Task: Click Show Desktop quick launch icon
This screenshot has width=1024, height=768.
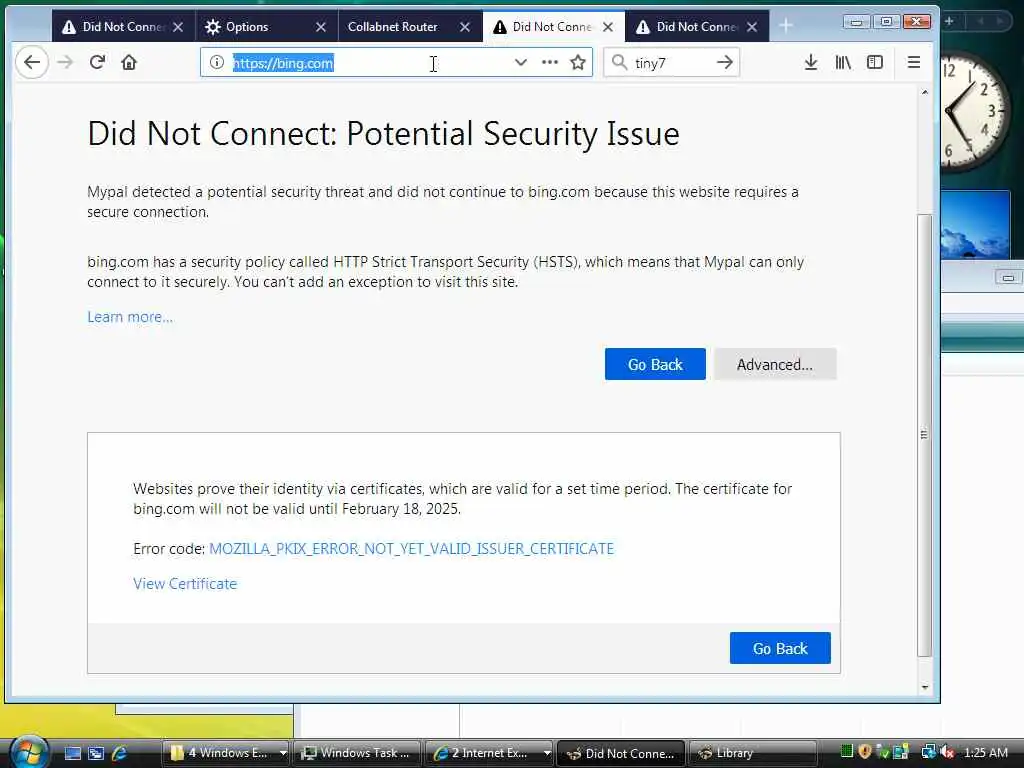Action: tap(72, 753)
